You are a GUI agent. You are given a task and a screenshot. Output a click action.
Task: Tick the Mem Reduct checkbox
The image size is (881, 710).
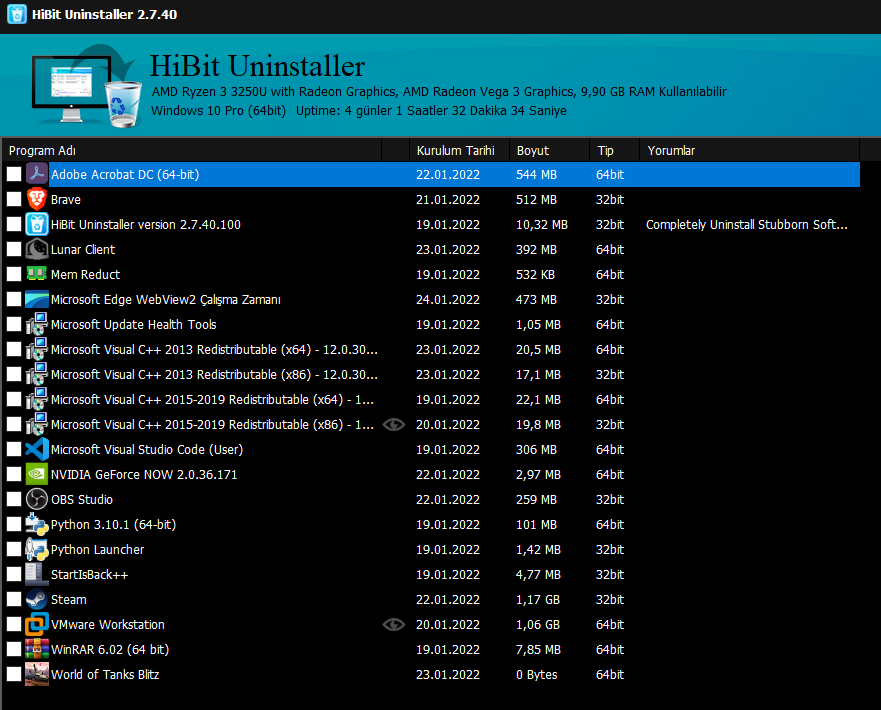click(14, 274)
